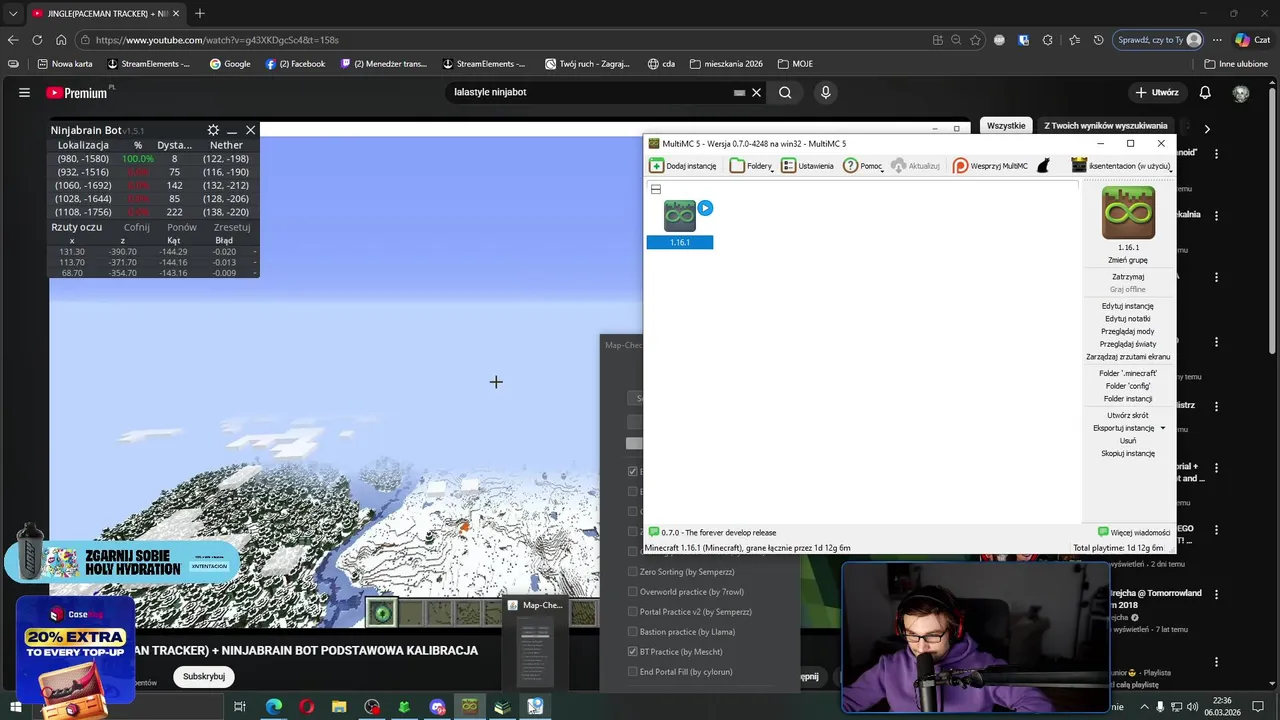Click the Utwórz create button on YouTube
Viewport: 1280px width, 720px height.
tap(1156, 92)
